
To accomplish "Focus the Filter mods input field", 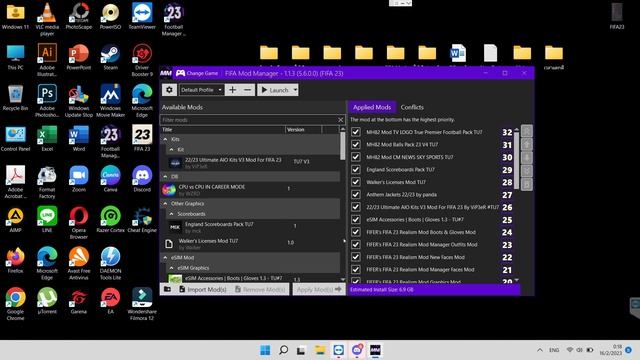I will (249, 120).
